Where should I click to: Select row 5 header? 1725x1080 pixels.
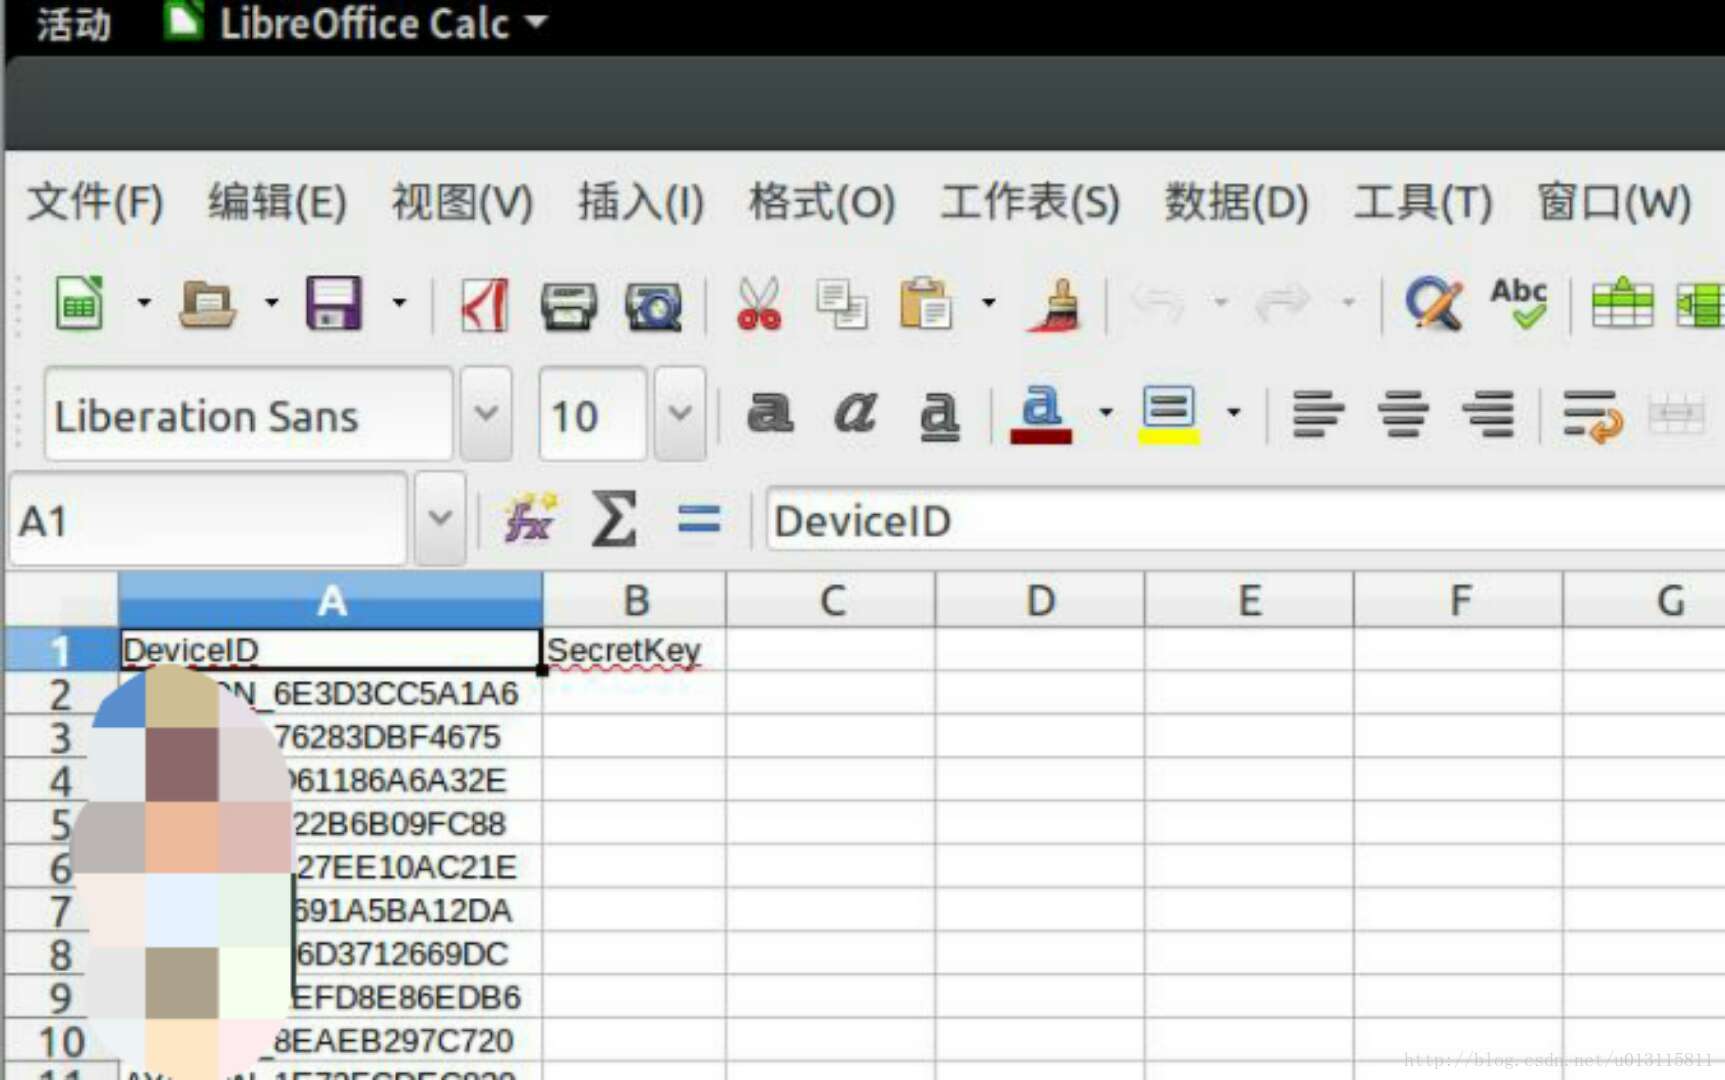61,824
